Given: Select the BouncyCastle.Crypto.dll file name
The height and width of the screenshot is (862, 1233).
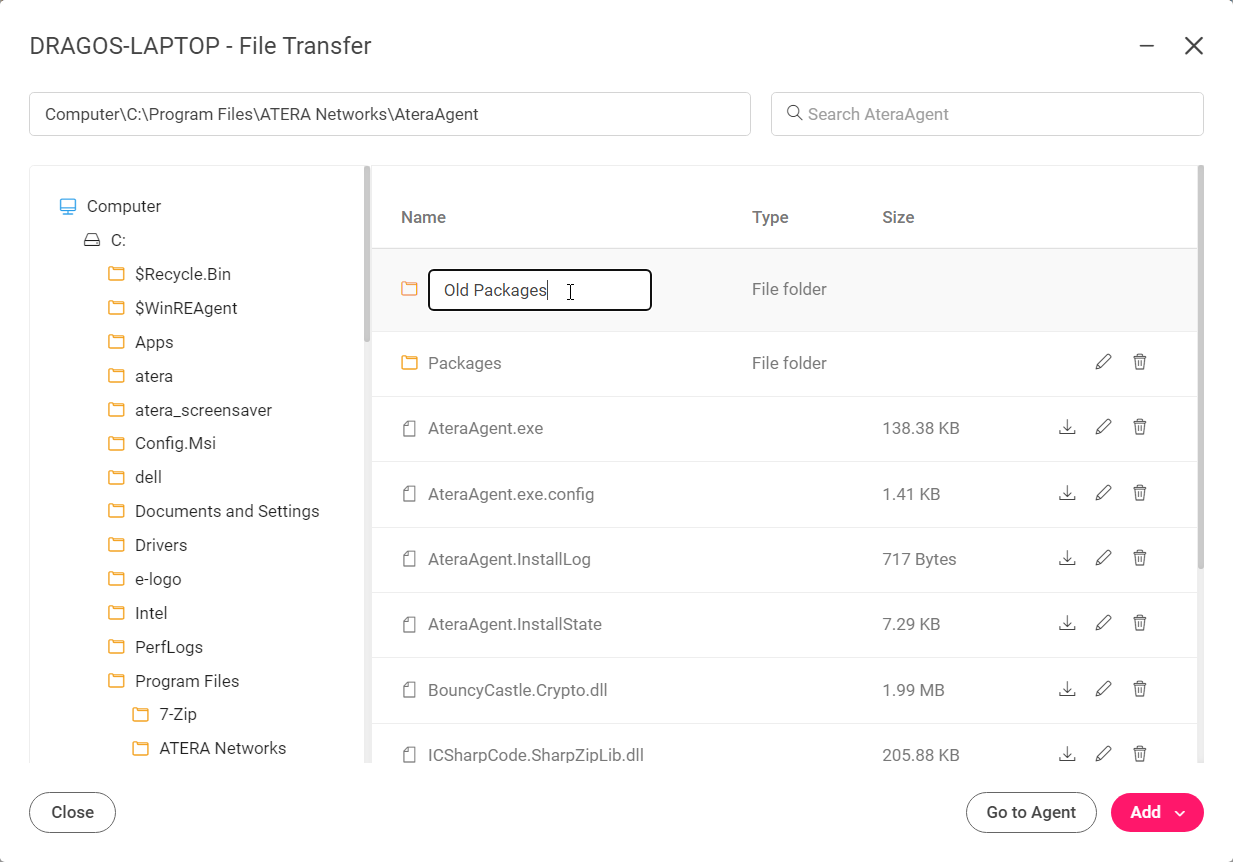Looking at the screenshot, I should (x=518, y=690).
